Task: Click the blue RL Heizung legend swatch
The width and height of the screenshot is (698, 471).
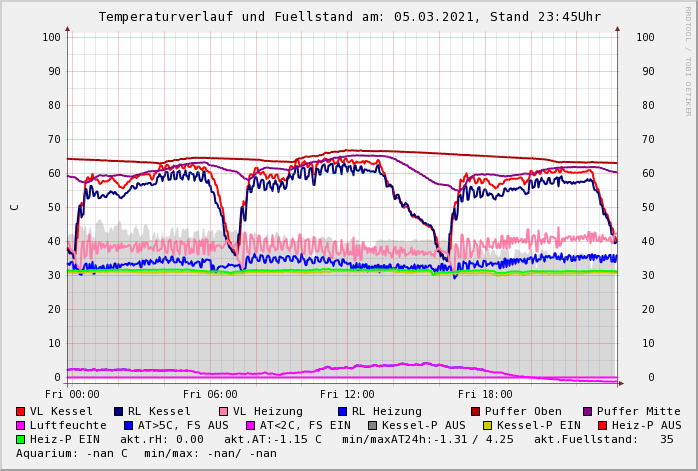Action: click(341, 411)
